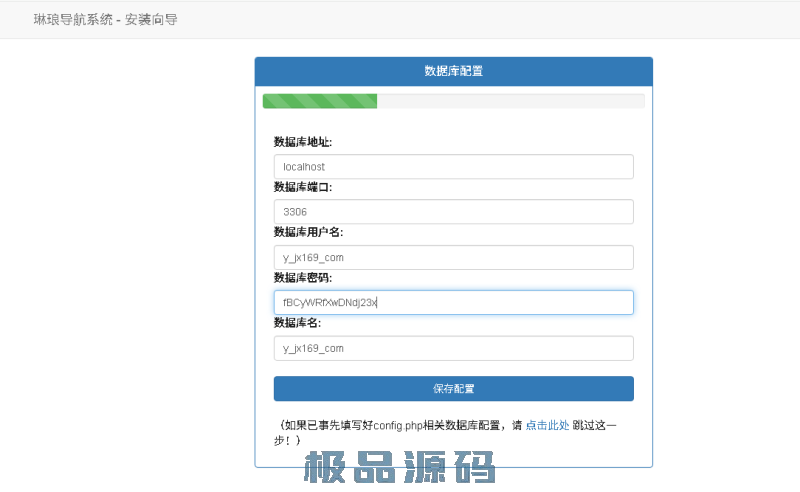Click the 数据库地址 label

click(303, 142)
